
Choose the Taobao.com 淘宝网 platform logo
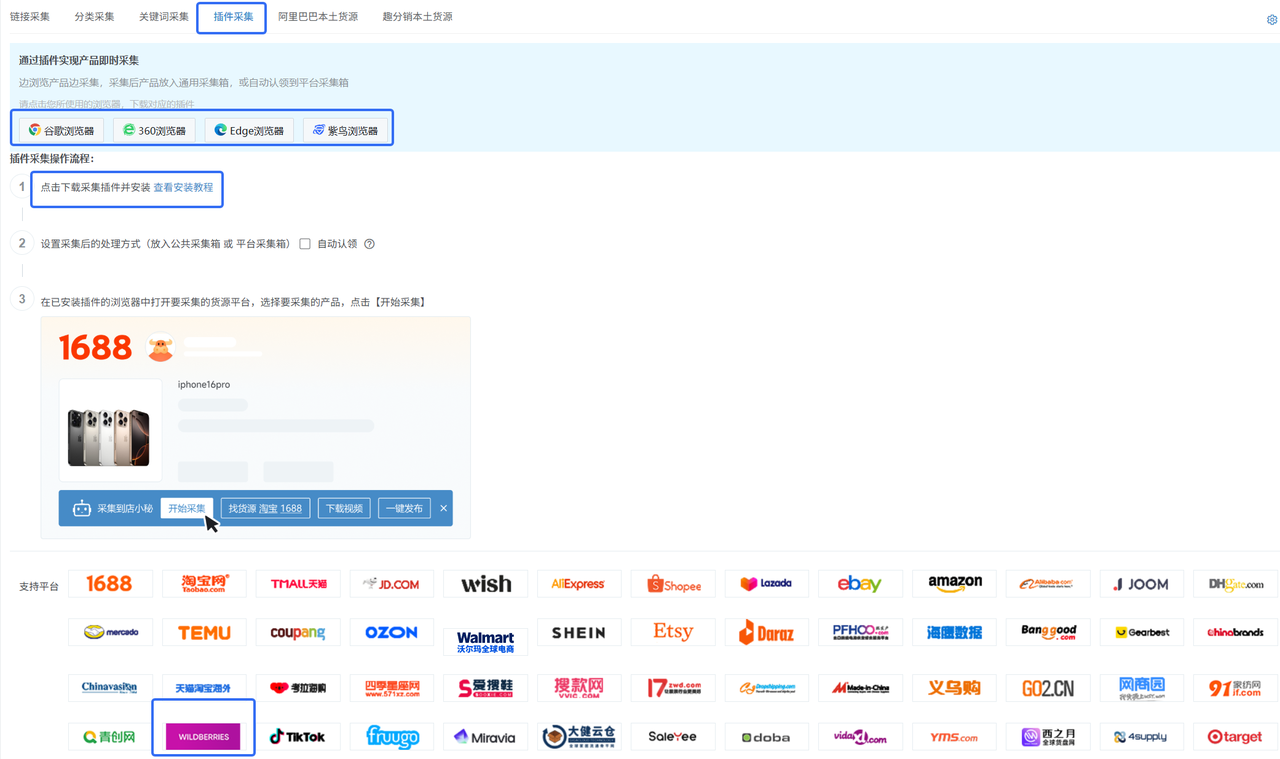(x=204, y=584)
